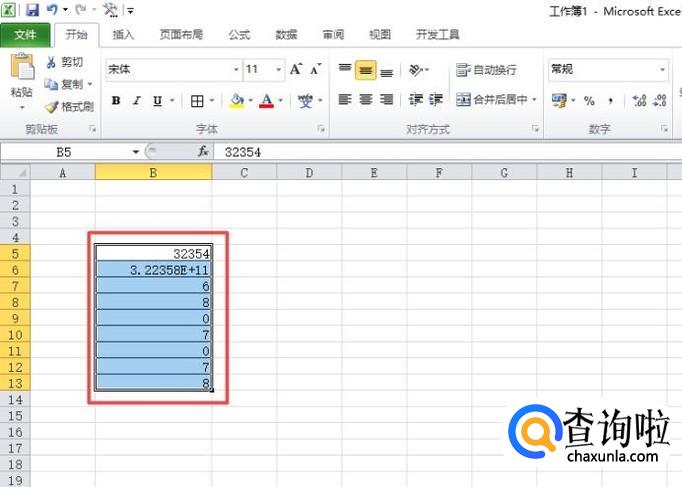The width and height of the screenshot is (682, 487).
Task: Click the 剪切 (Cut) button
Action: click(x=64, y=63)
